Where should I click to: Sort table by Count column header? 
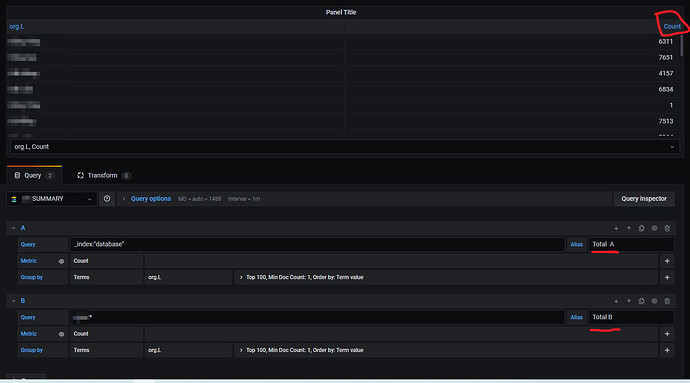click(x=672, y=26)
